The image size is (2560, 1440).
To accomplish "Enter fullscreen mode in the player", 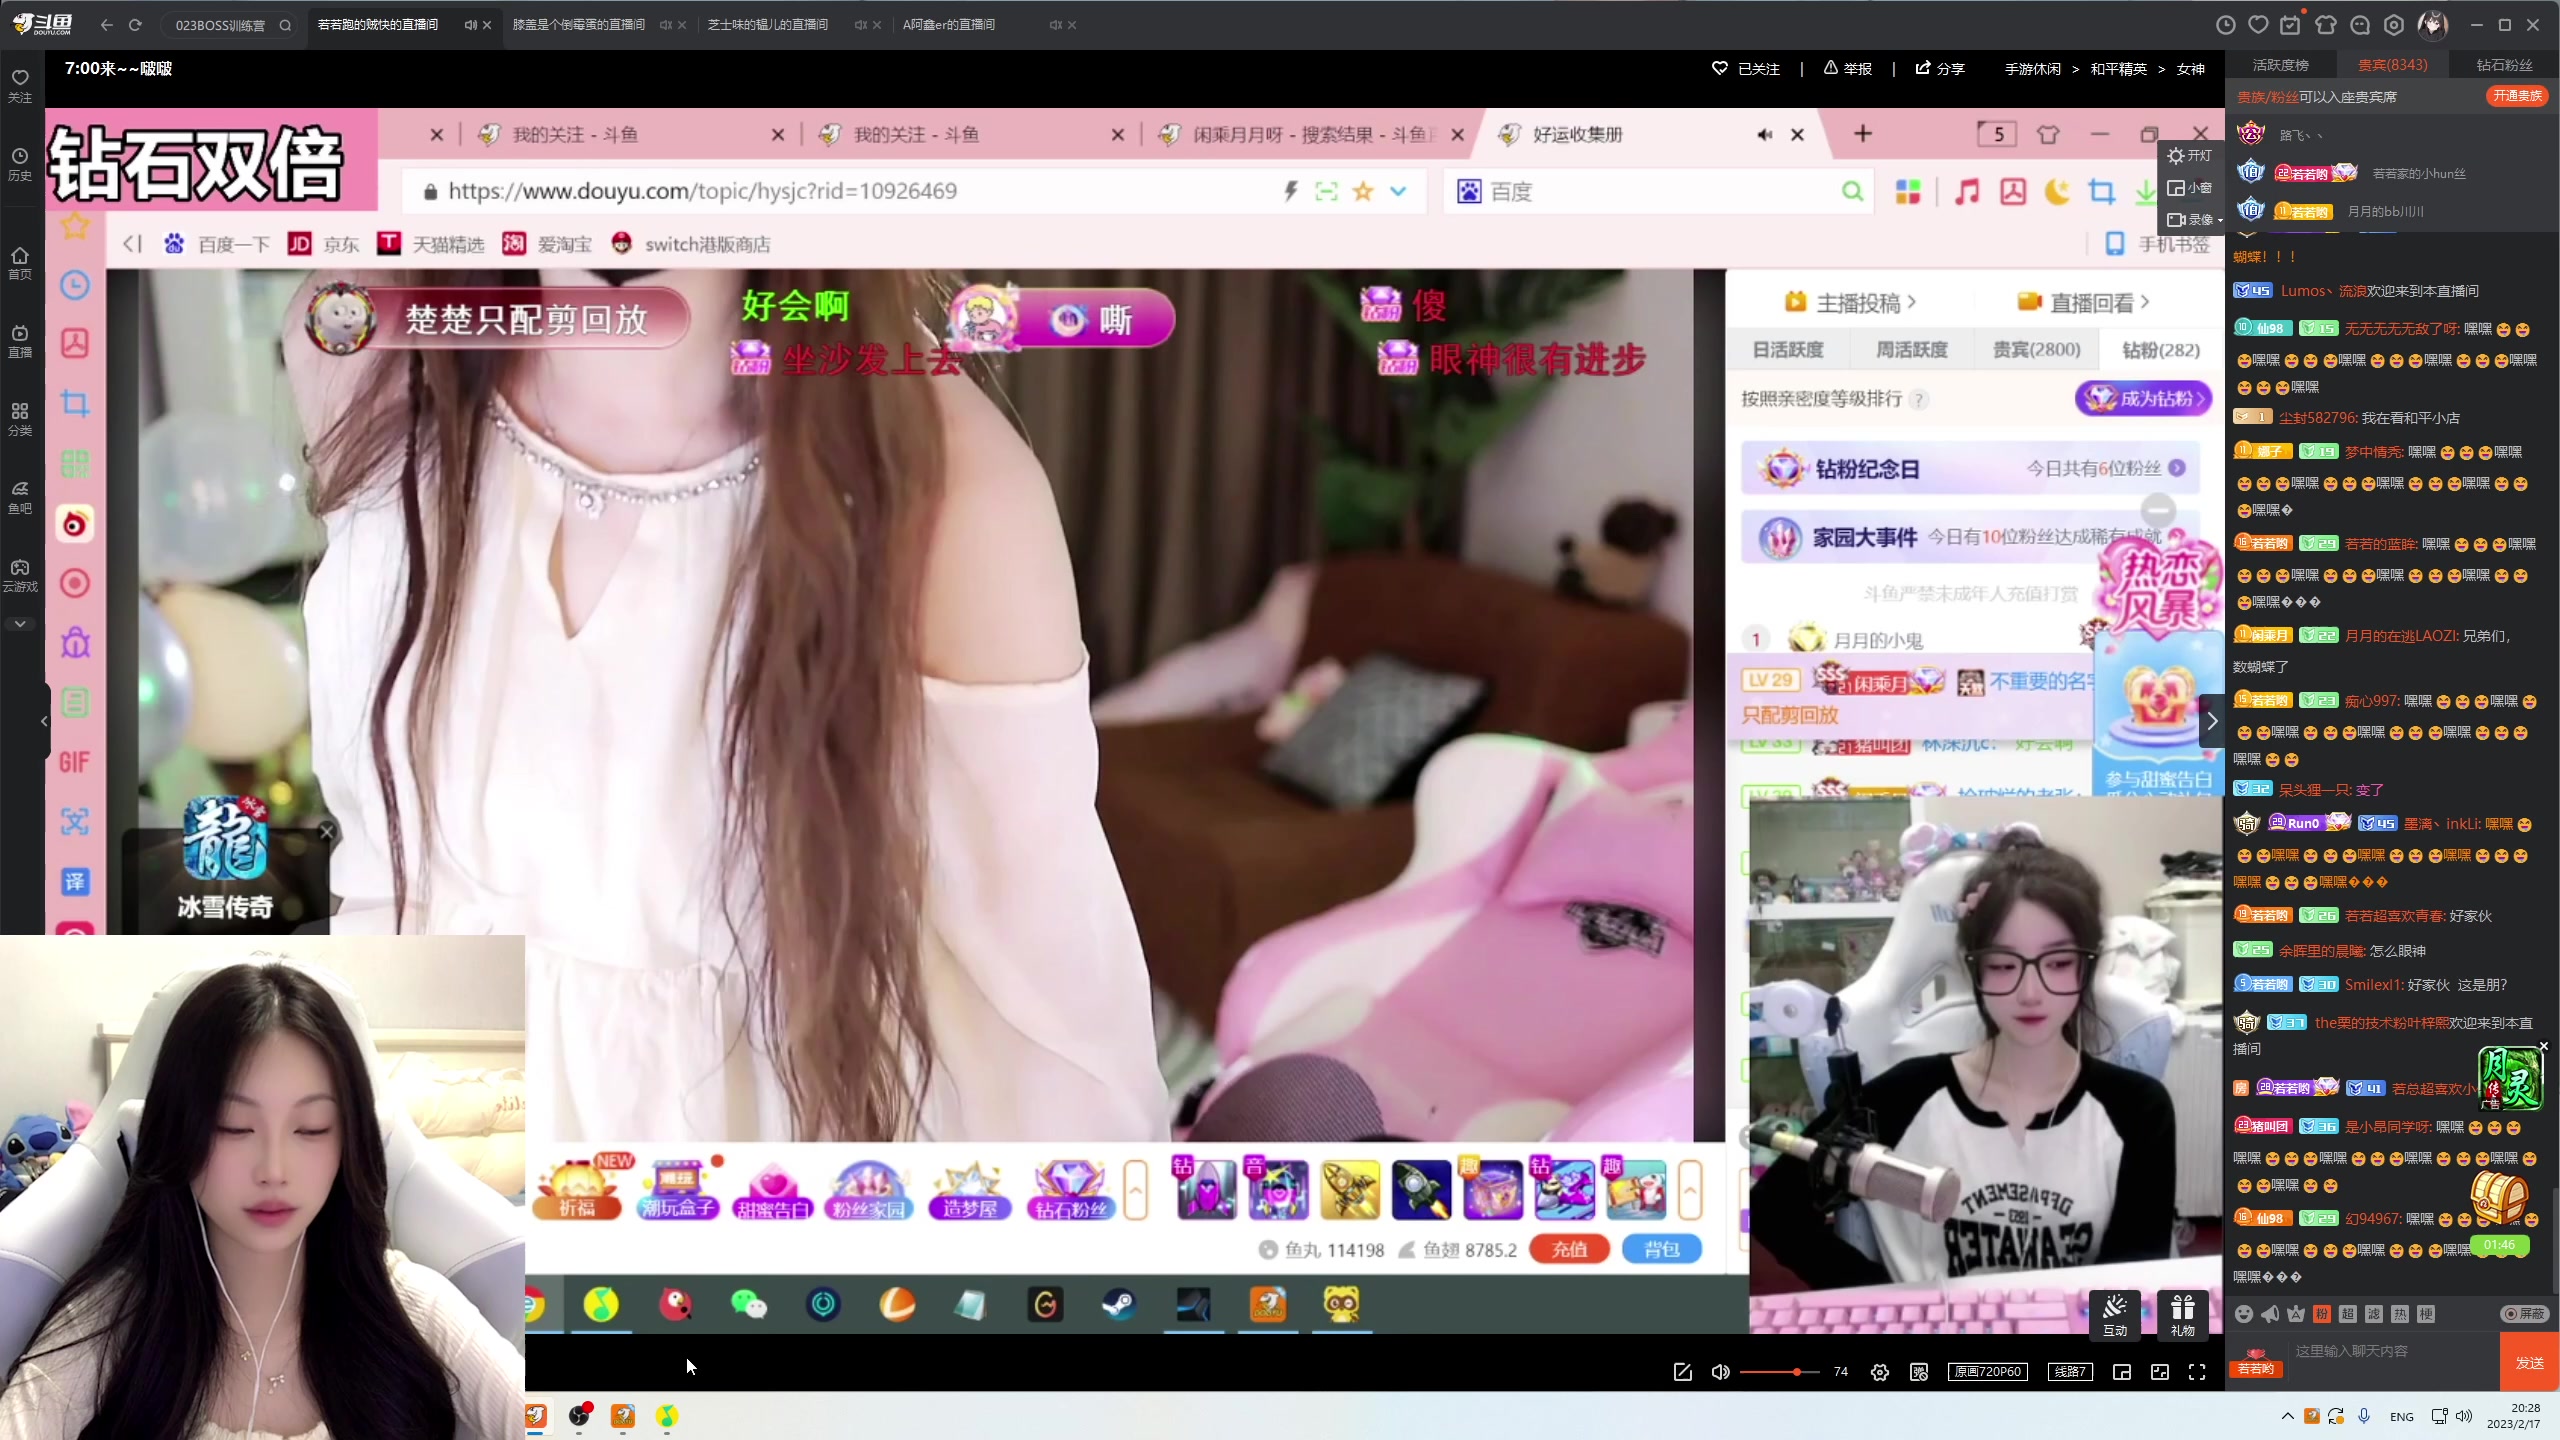I will (x=2197, y=1372).
